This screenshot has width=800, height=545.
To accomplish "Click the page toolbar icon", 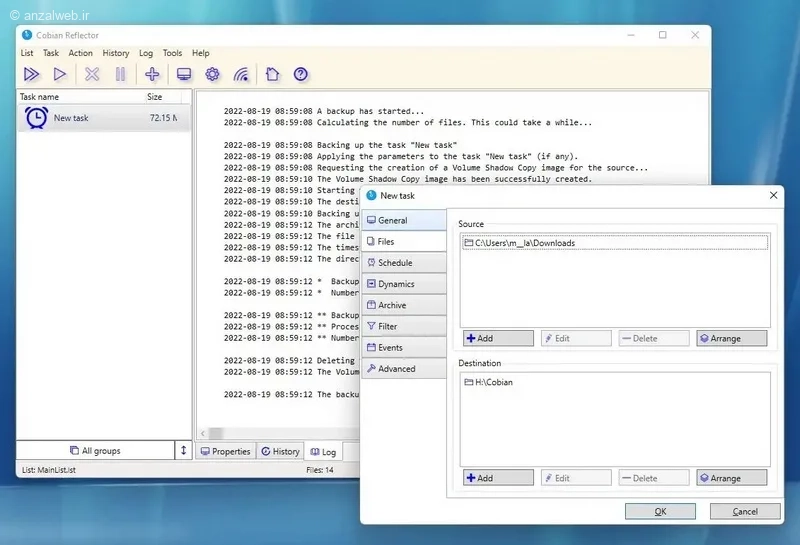I will tap(272, 75).
